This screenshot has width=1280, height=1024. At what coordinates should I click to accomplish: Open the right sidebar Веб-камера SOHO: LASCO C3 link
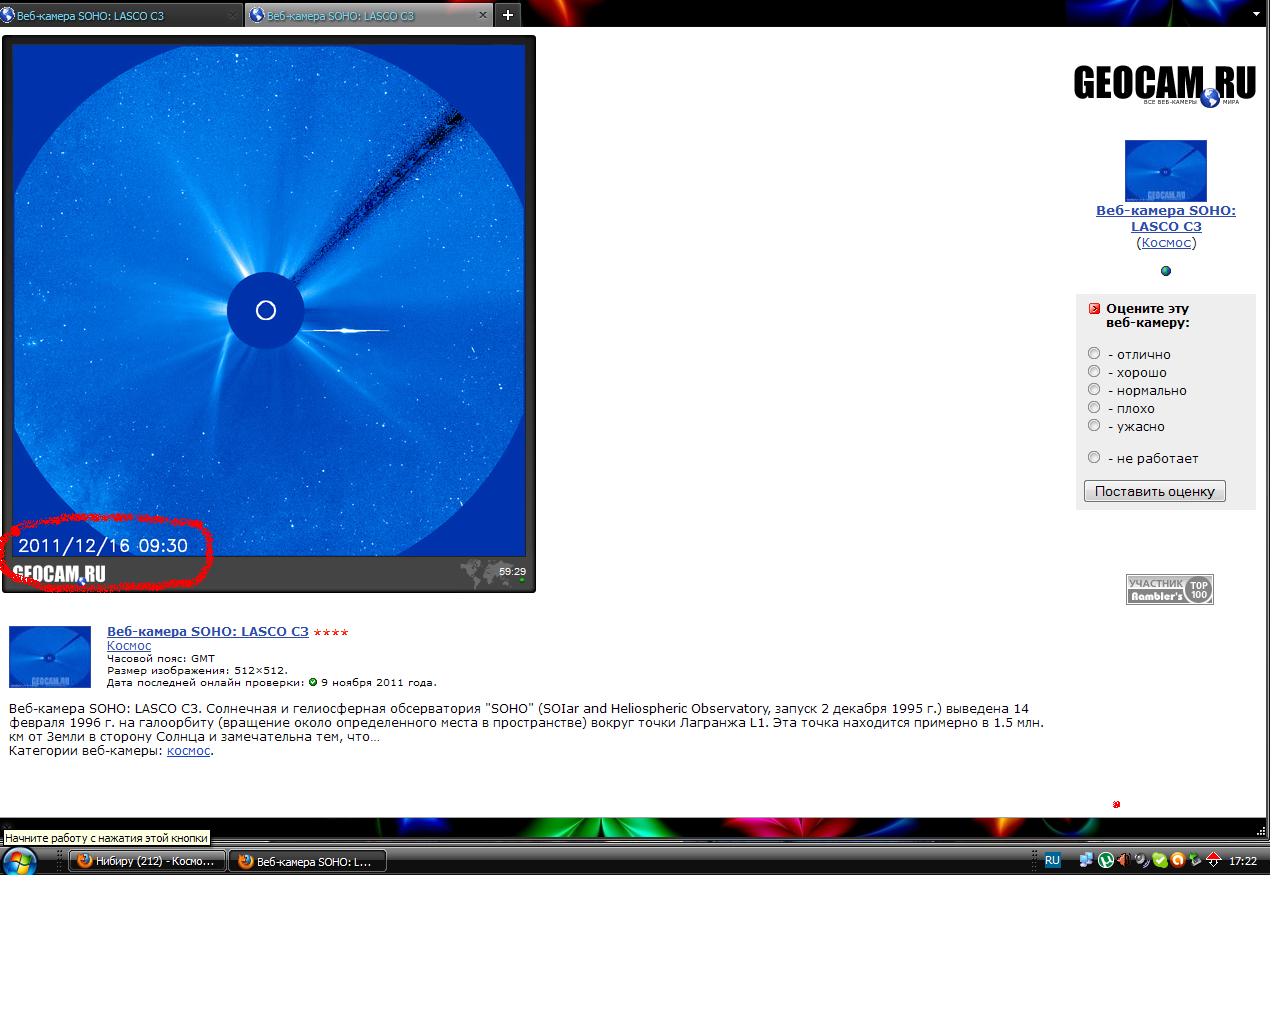coord(1166,218)
